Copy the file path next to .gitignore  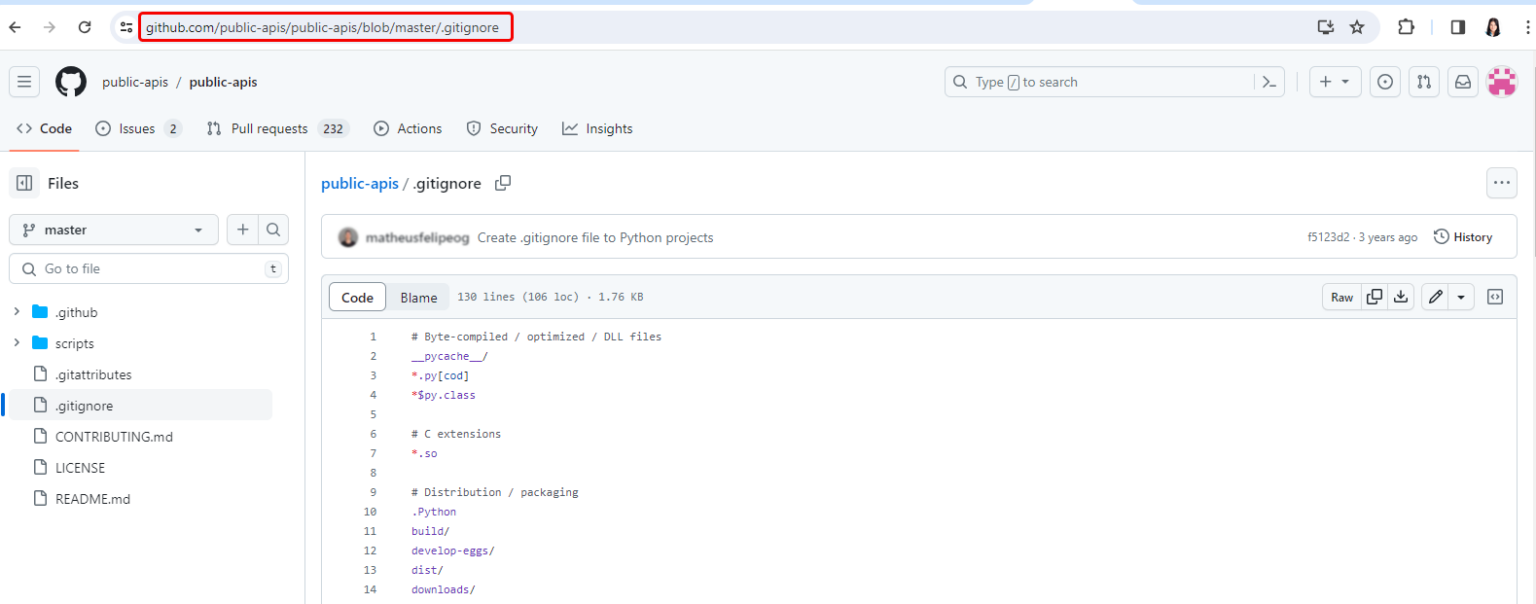[503, 183]
